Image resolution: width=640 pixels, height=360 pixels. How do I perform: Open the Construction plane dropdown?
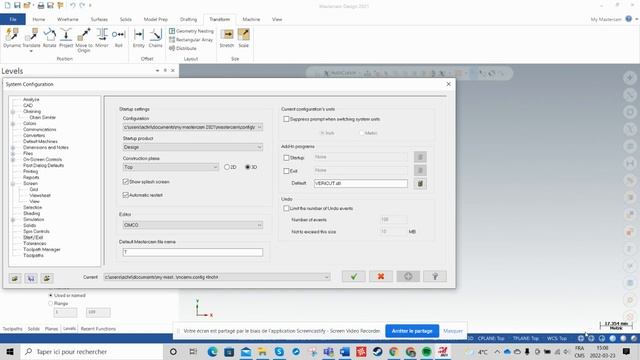[x=171, y=167]
